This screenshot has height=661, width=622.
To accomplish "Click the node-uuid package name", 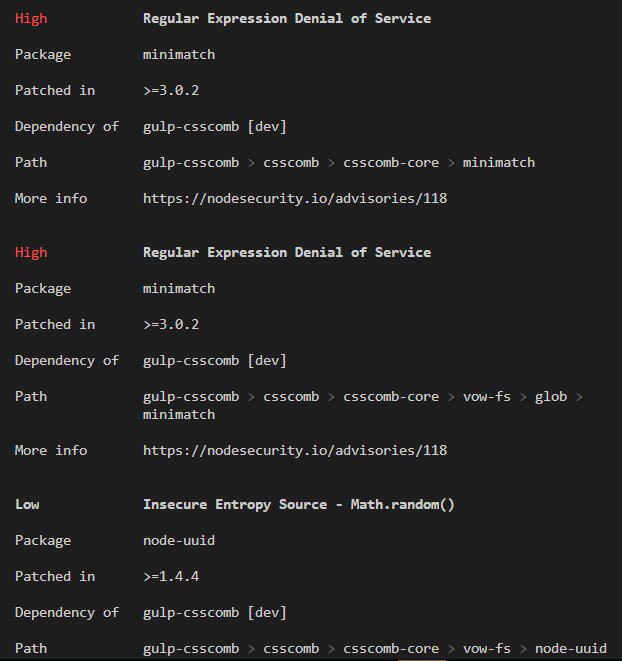I will click(x=179, y=541).
